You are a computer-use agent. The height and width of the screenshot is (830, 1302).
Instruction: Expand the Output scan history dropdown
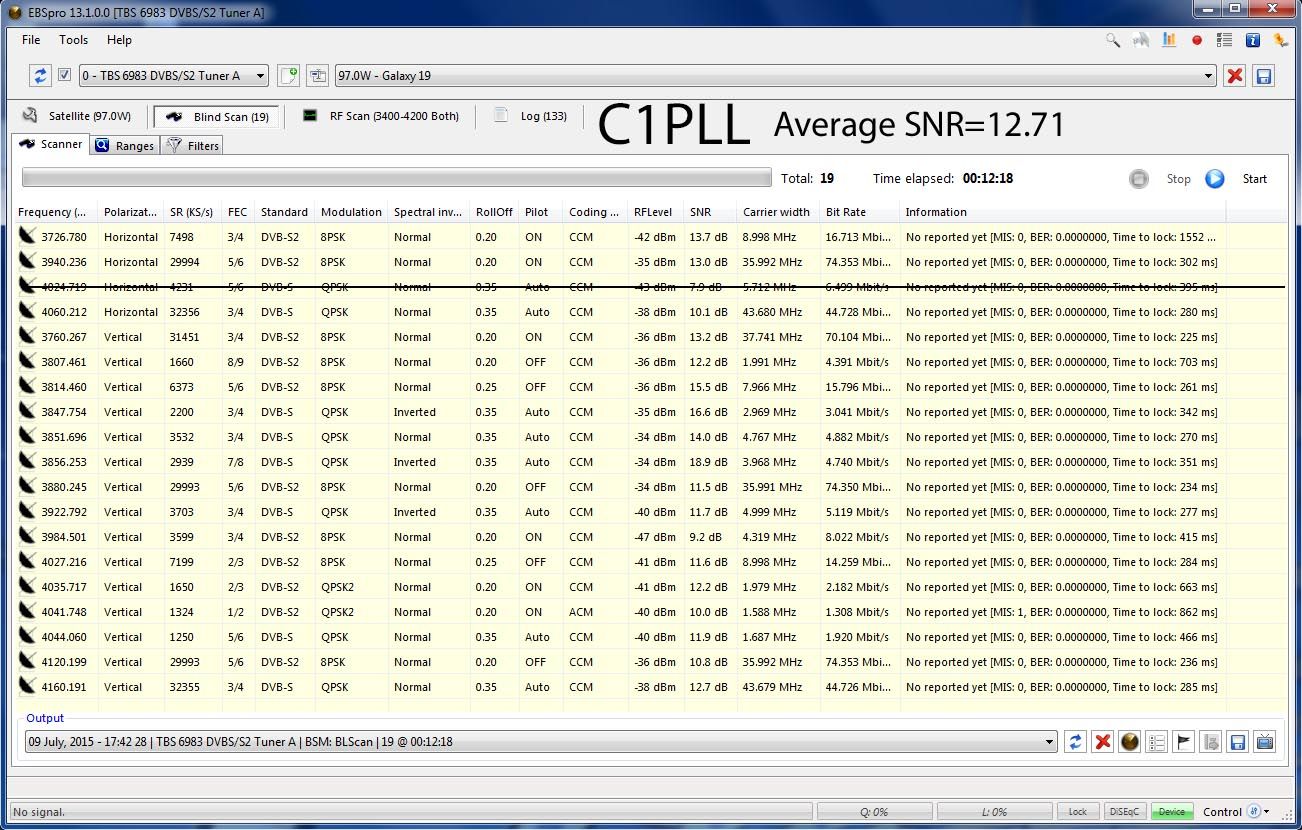(x=1049, y=742)
